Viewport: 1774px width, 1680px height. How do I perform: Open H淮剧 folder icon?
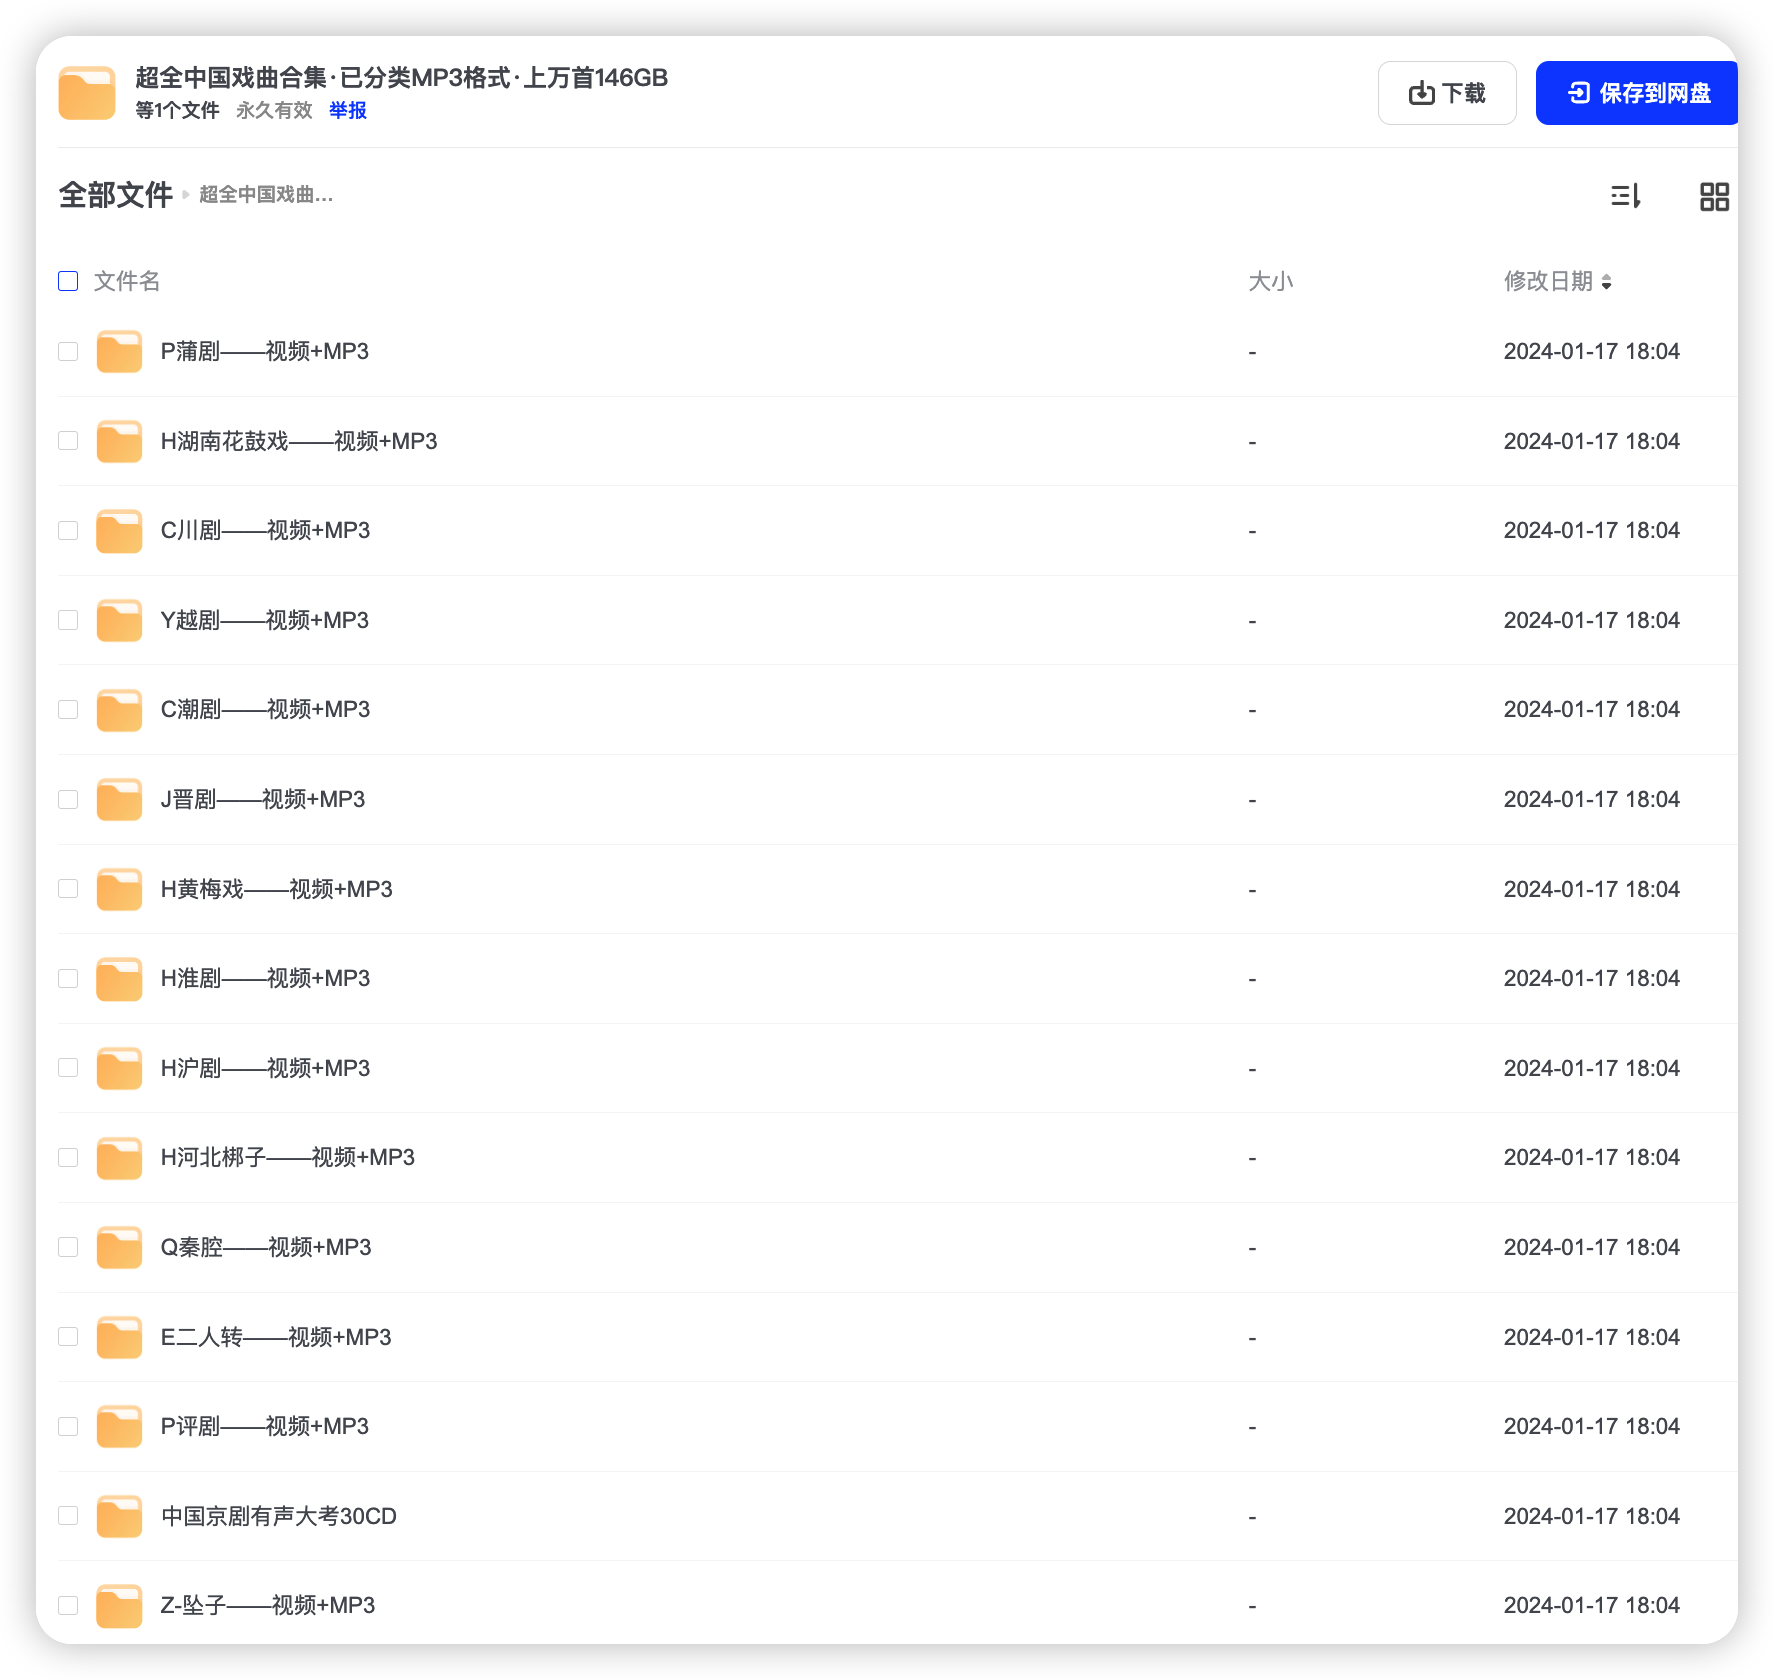point(119,979)
